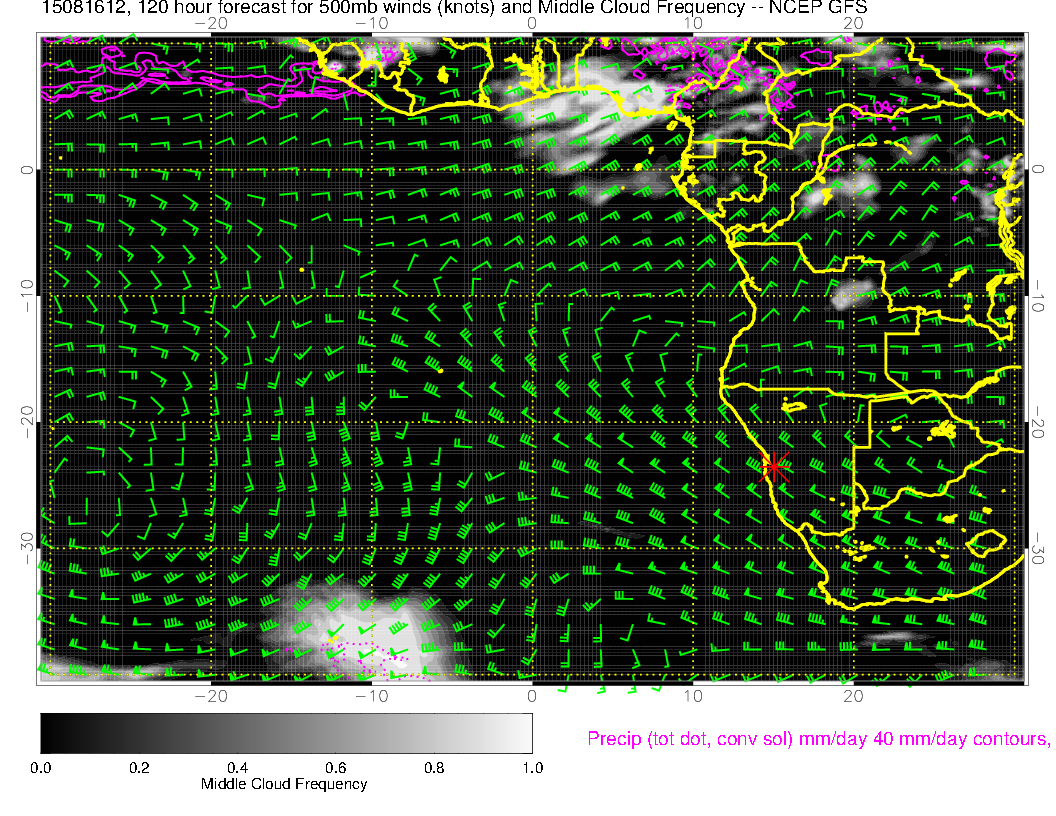Click the -30 latitude label on right axis

[1038, 548]
